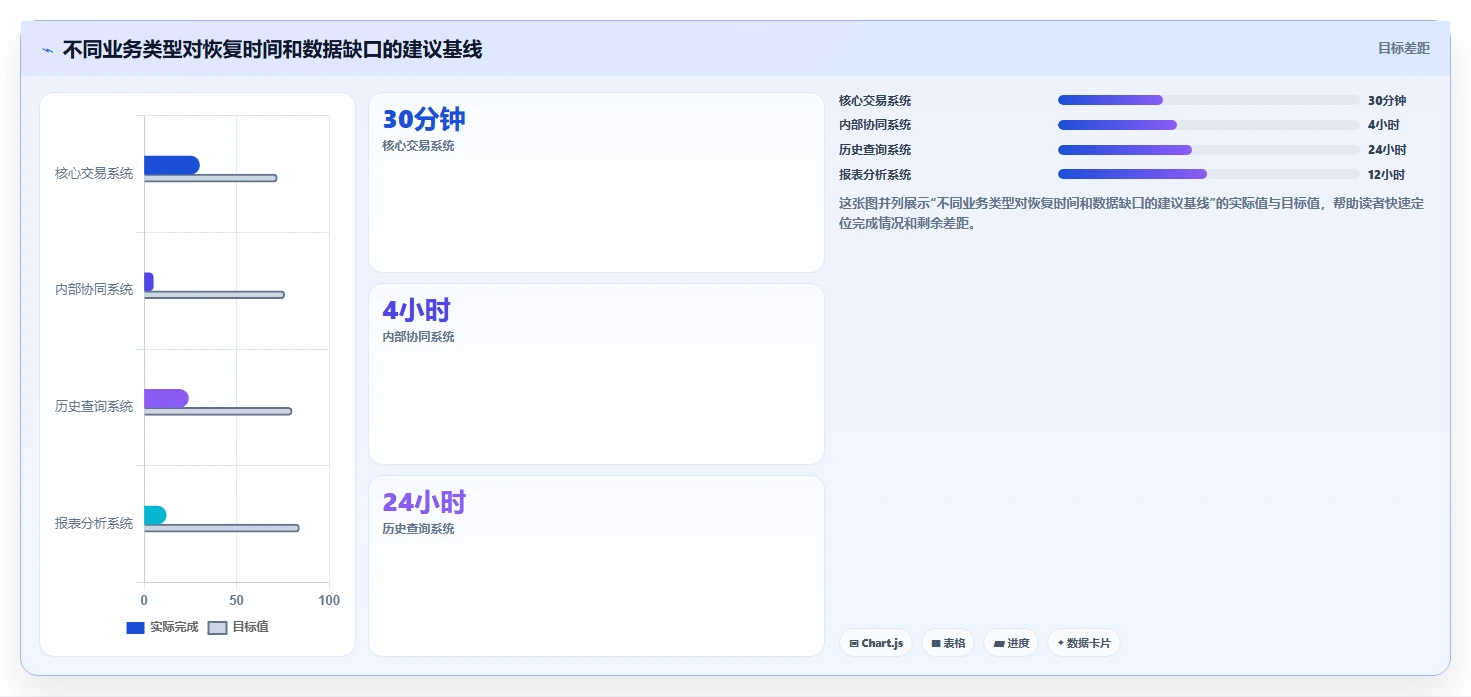Image resolution: width=1471 pixels, height=697 pixels.
Task: Open the 4小时 data card
Action: [x=596, y=374]
